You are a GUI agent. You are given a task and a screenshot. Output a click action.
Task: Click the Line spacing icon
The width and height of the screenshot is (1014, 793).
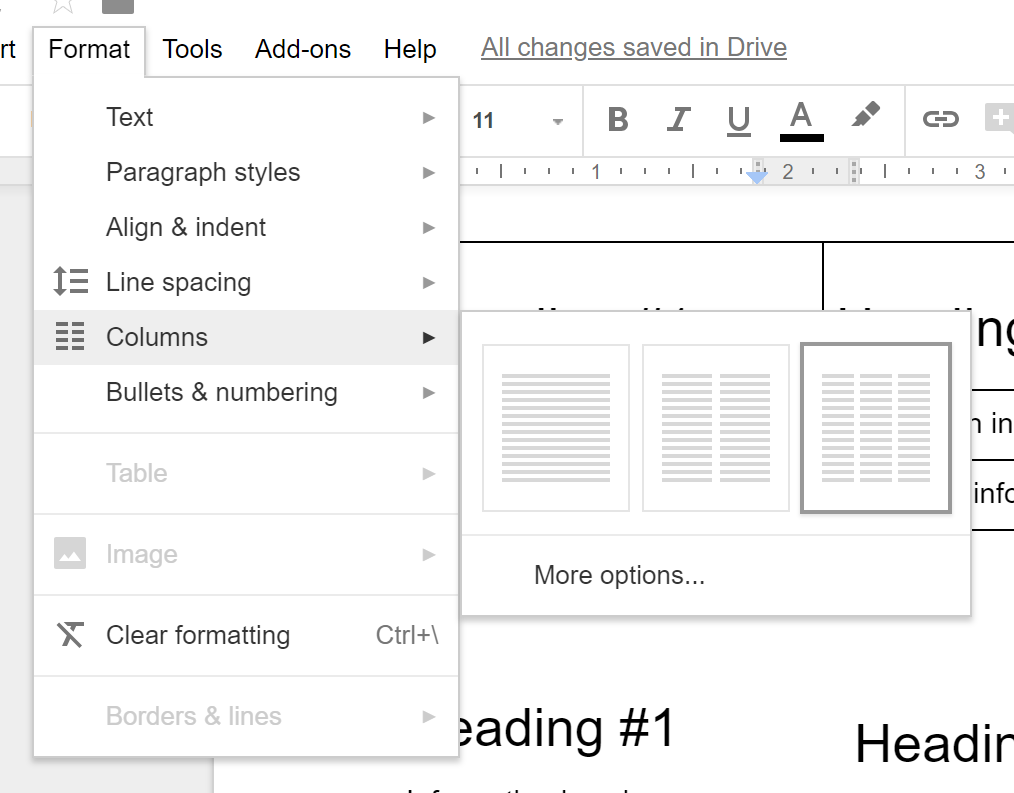(71, 281)
